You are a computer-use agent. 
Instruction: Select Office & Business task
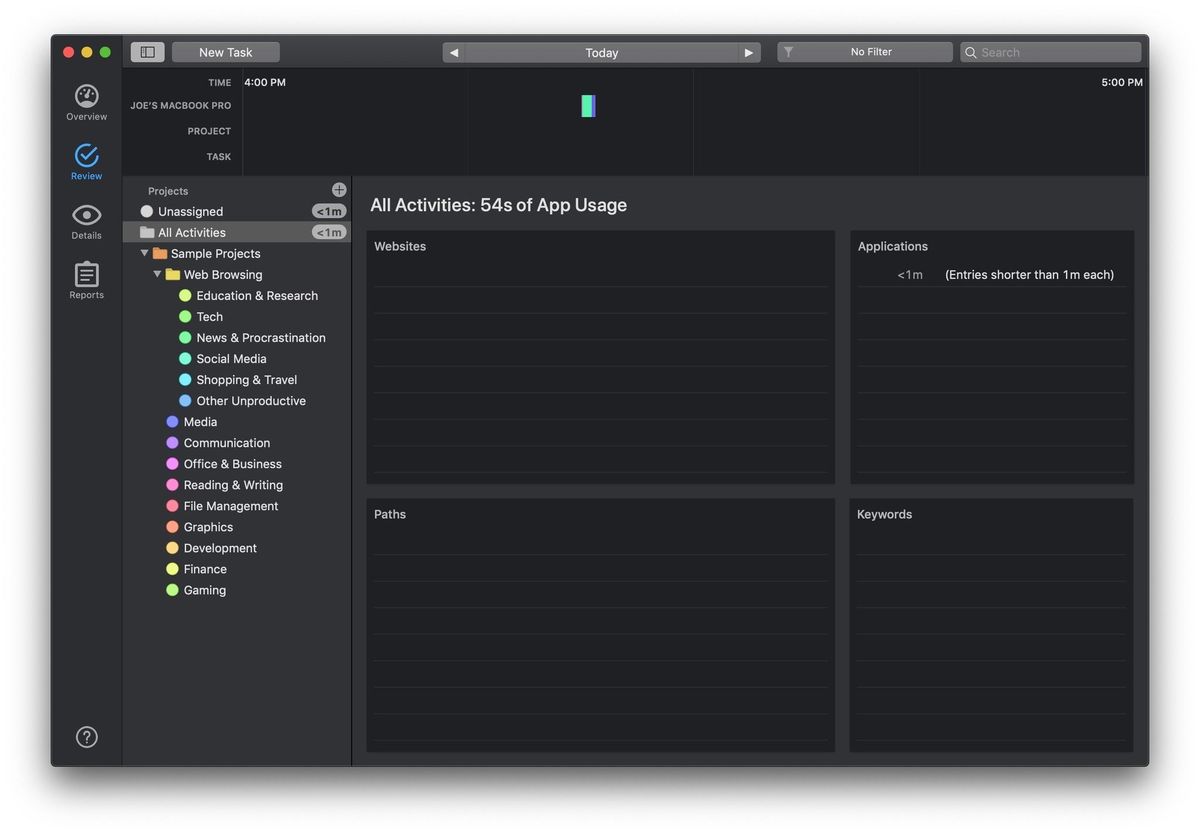click(232, 463)
